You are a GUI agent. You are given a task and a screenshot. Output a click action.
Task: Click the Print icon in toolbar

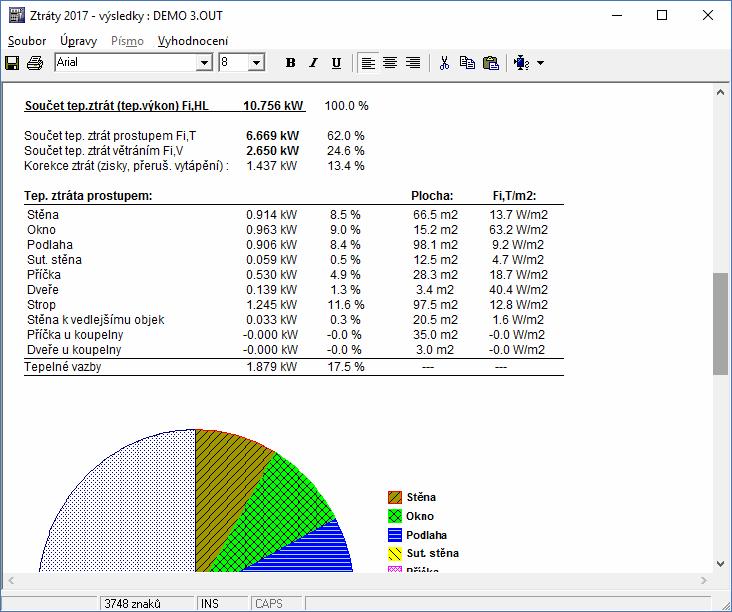35,63
